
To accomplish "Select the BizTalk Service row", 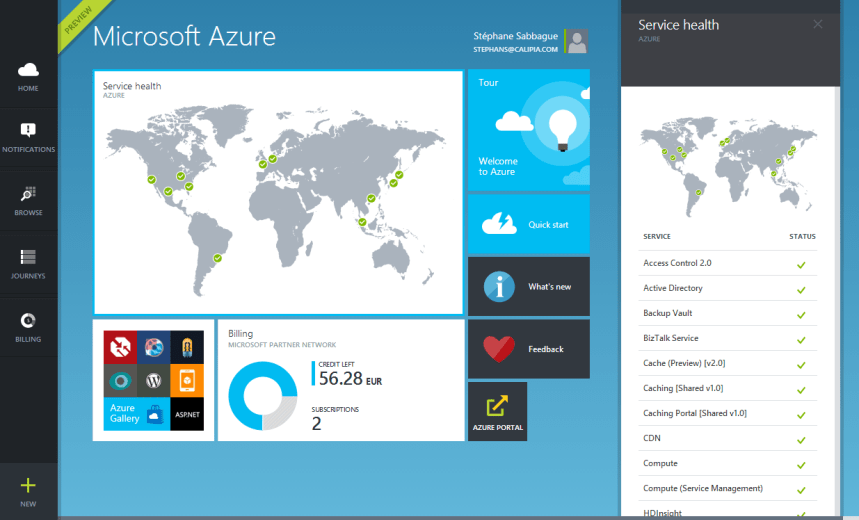I will click(728, 338).
